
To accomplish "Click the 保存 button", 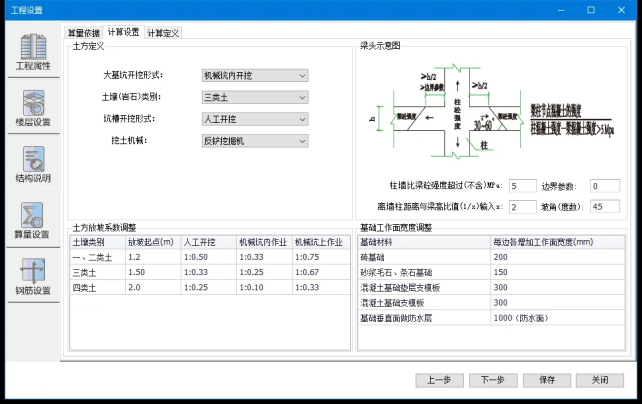I will (547, 380).
